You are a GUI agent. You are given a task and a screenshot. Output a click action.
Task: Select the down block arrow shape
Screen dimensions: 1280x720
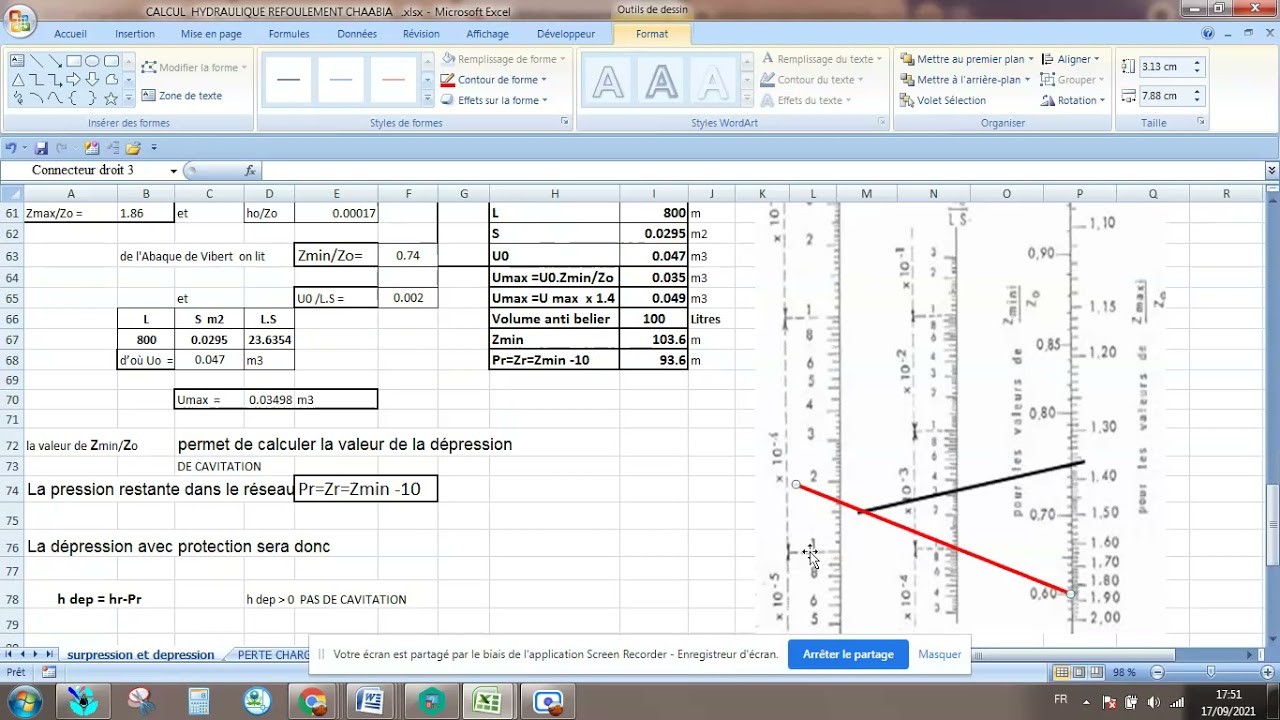tap(92, 79)
